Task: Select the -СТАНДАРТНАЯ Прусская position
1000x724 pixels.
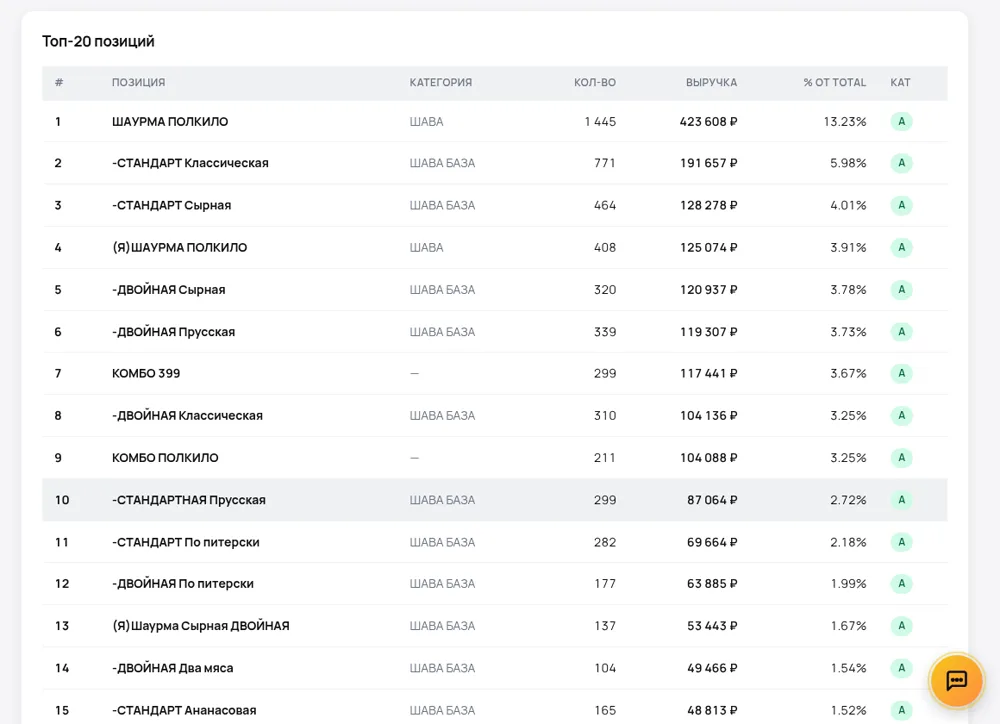Action: 189,500
